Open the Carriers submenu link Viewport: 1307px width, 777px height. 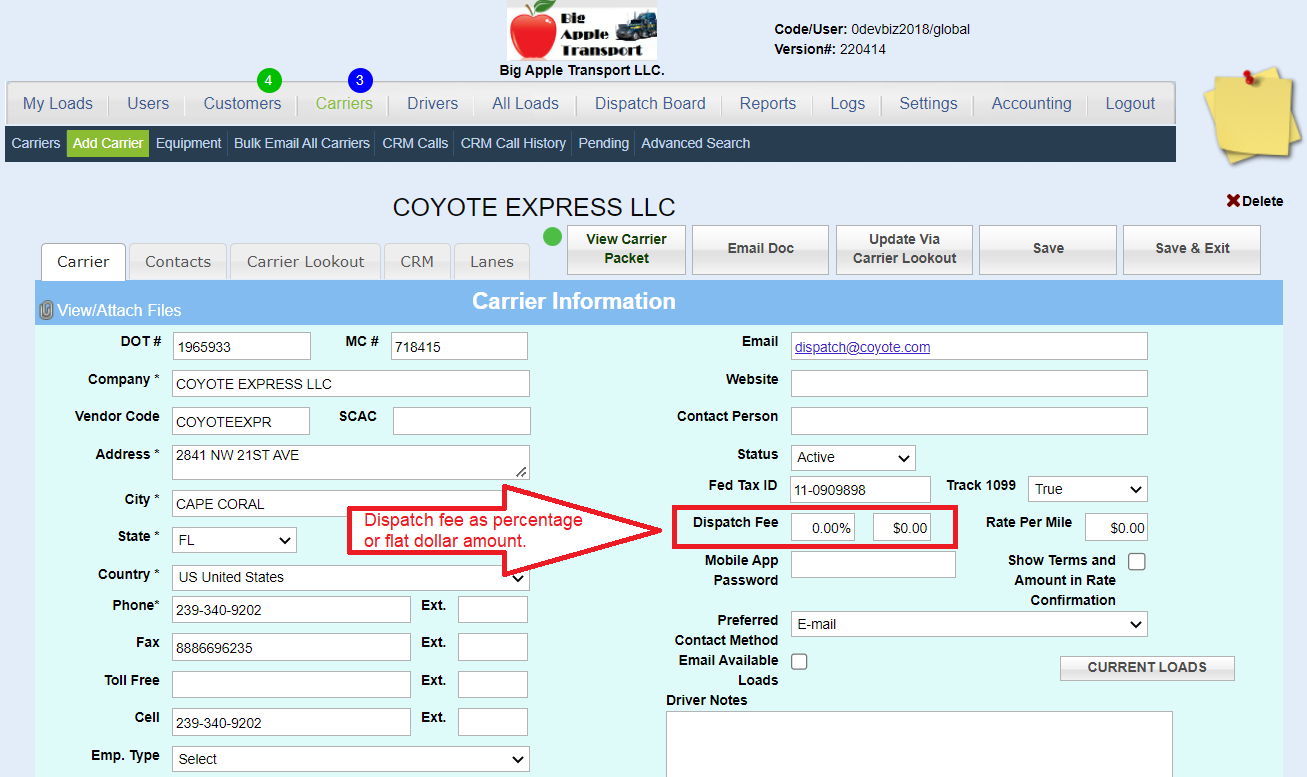(x=36, y=143)
